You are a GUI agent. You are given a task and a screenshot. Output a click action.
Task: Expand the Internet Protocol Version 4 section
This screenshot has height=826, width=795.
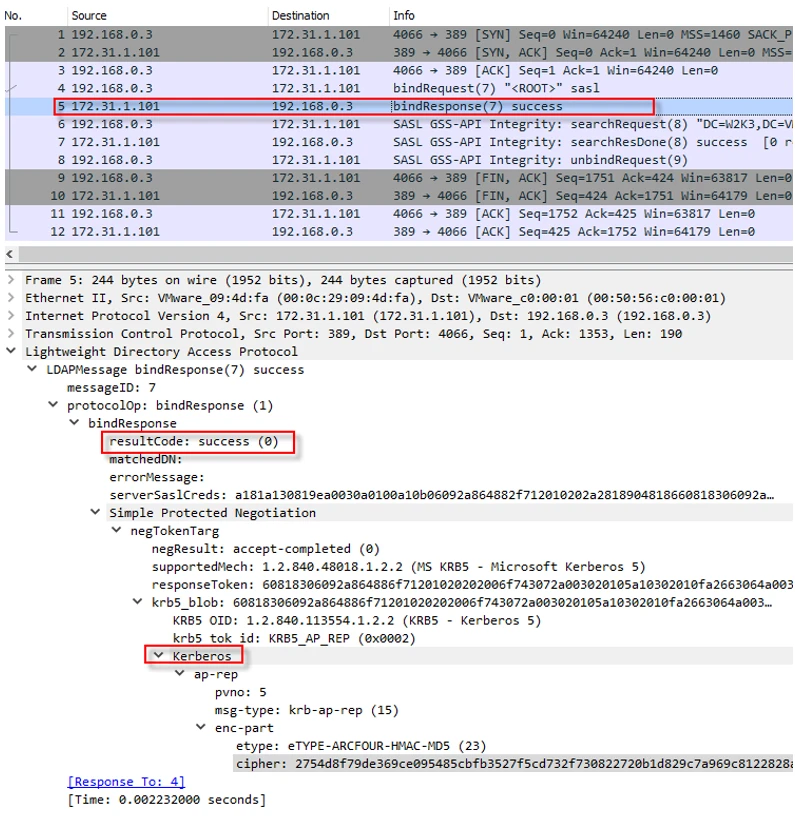click(x=11, y=317)
